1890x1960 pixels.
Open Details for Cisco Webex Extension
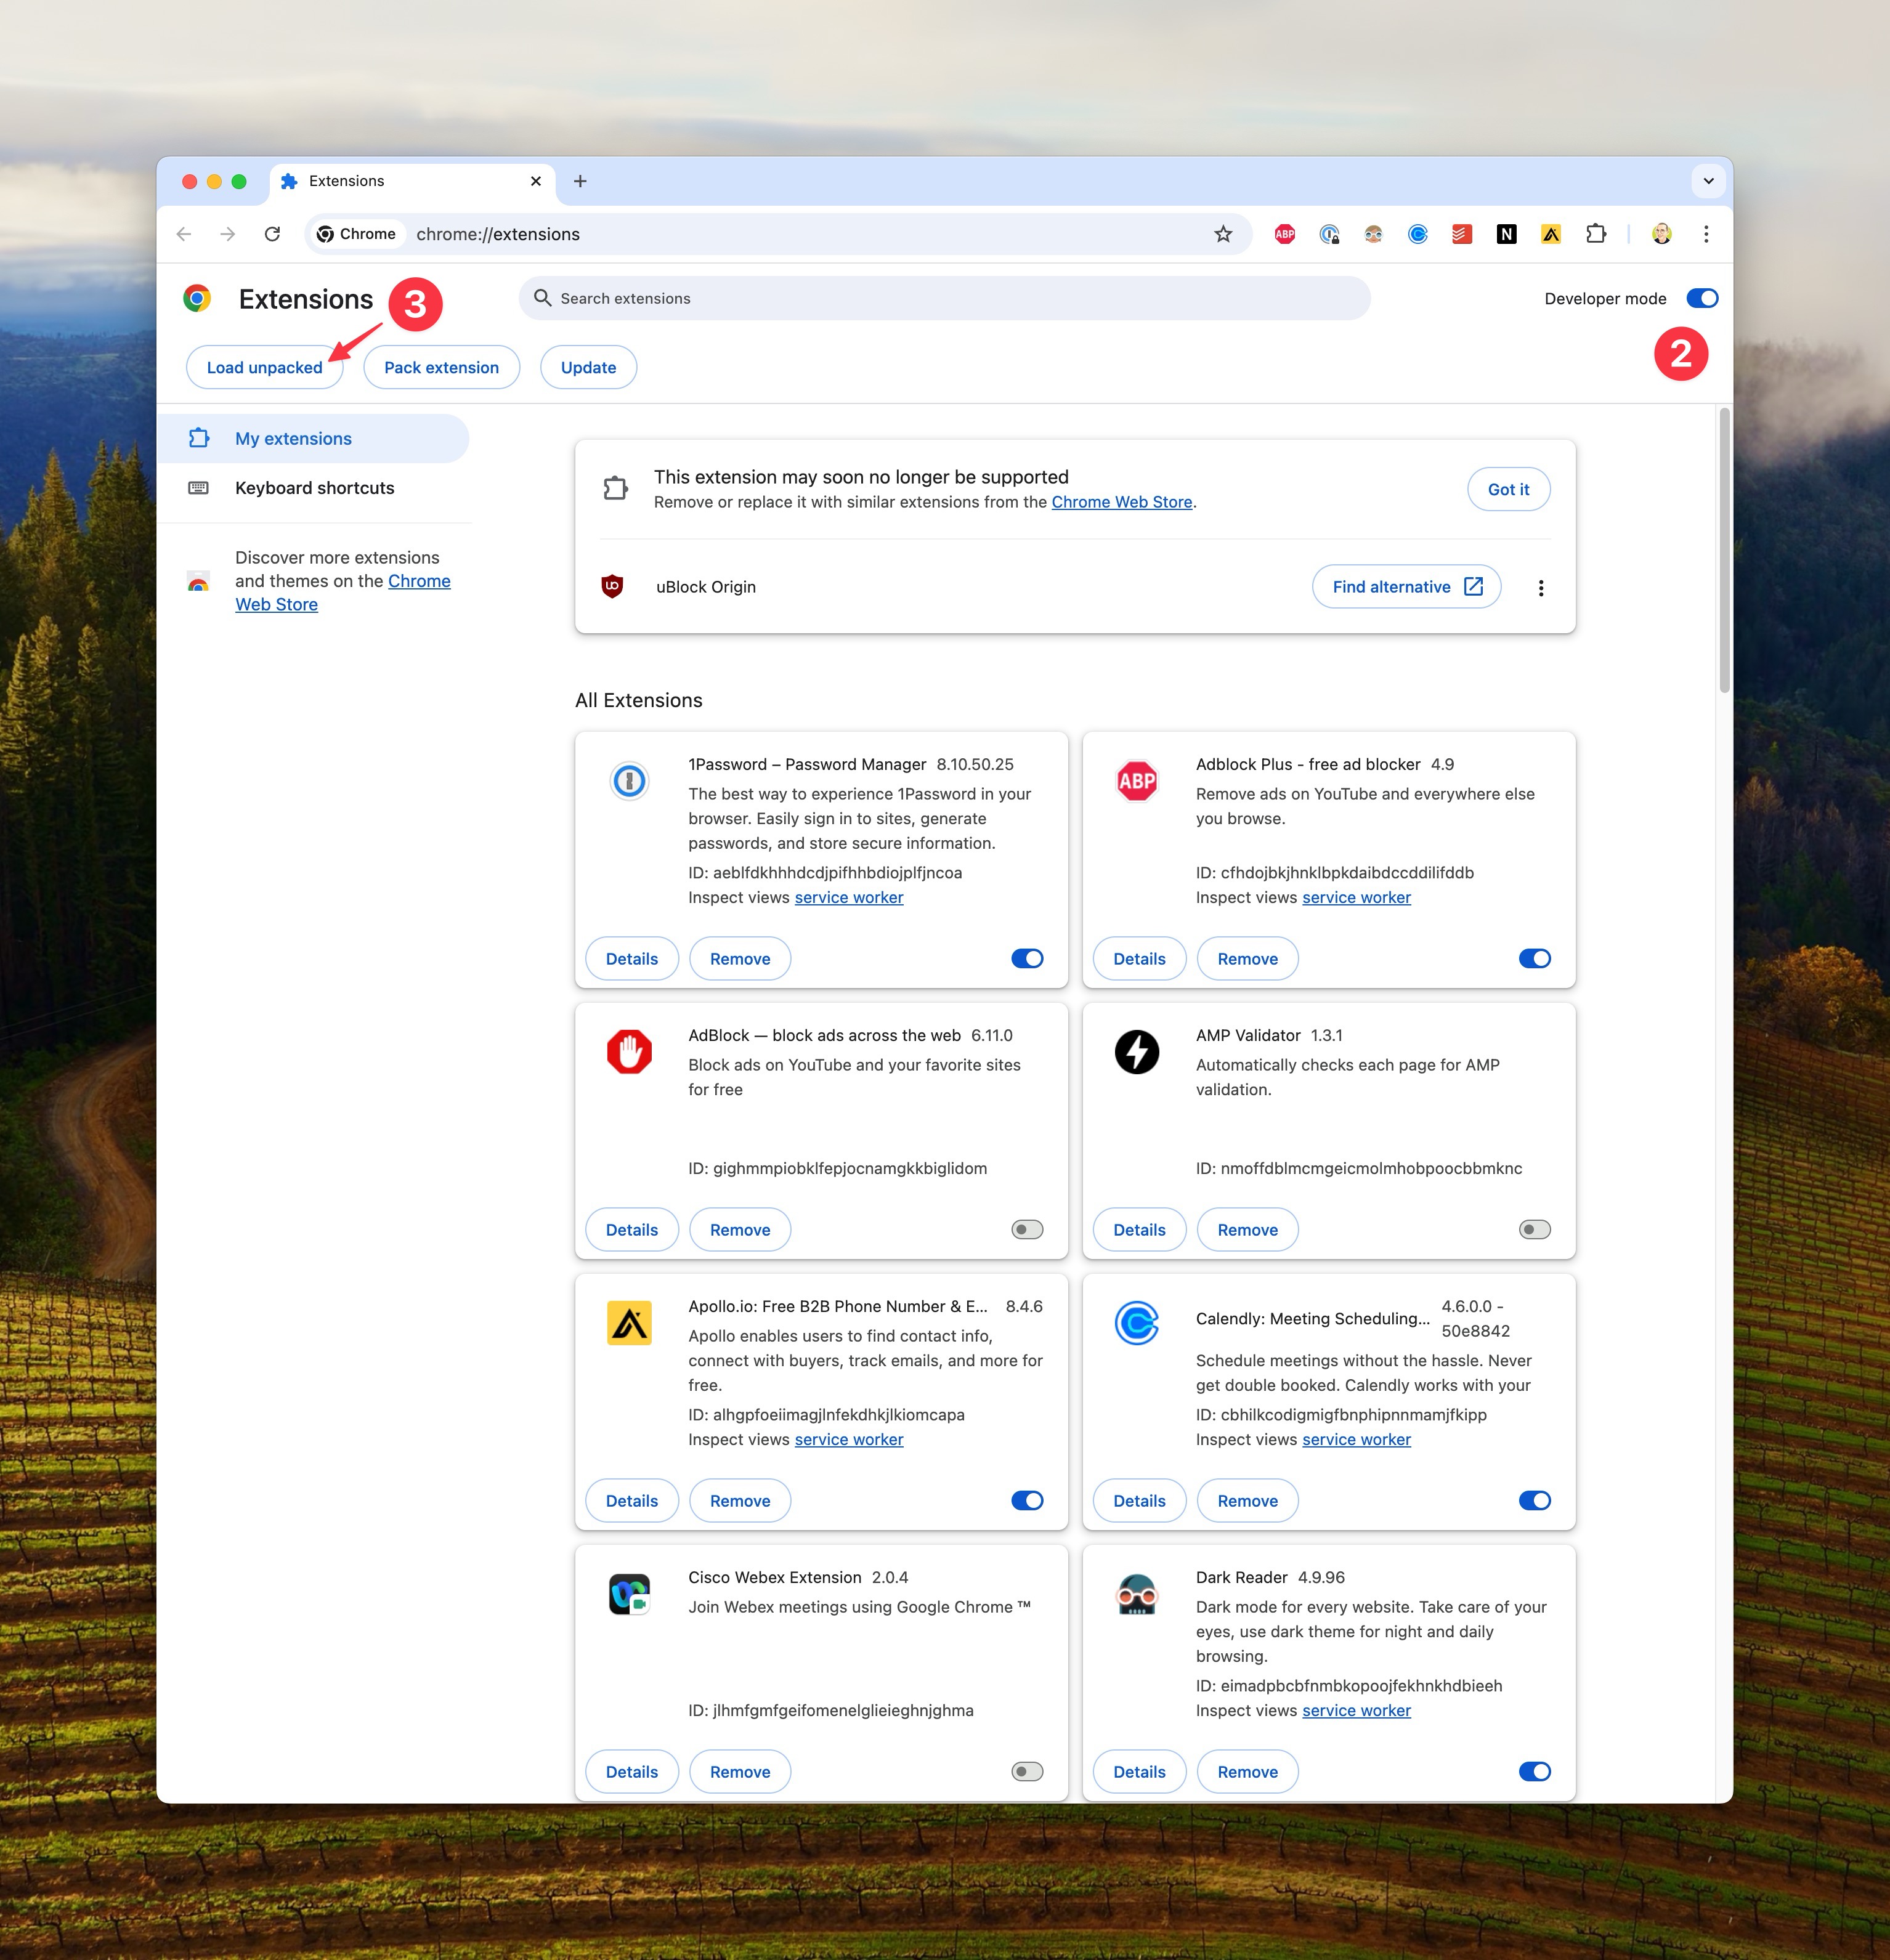pyautogui.click(x=632, y=1771)
